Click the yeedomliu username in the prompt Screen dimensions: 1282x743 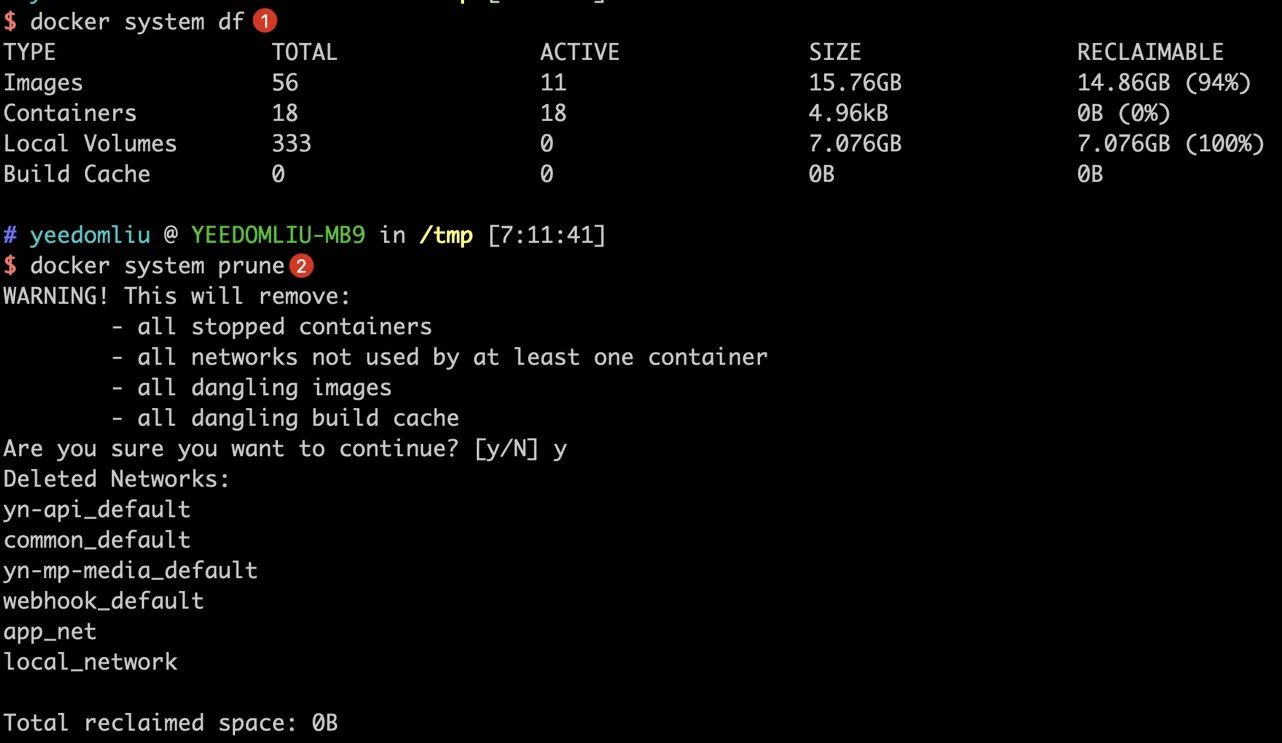[90, 235]
